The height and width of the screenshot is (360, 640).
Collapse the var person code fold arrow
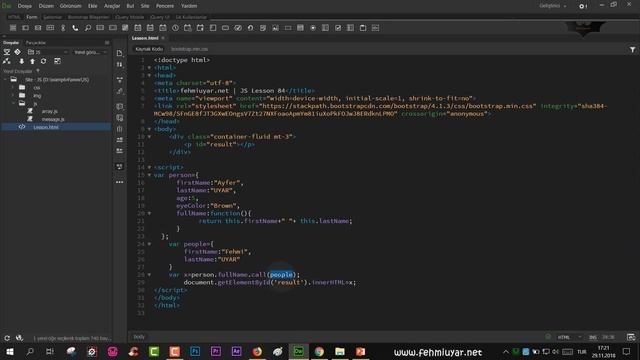coord(149,175)
